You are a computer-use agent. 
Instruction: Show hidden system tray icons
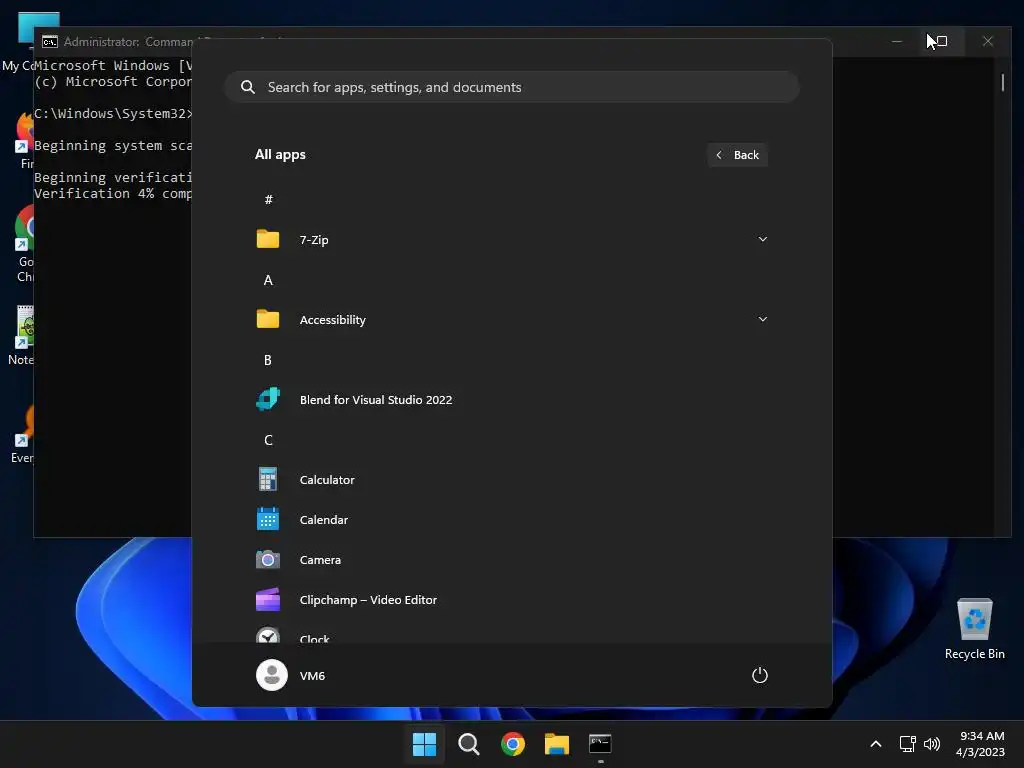point(876,744)
